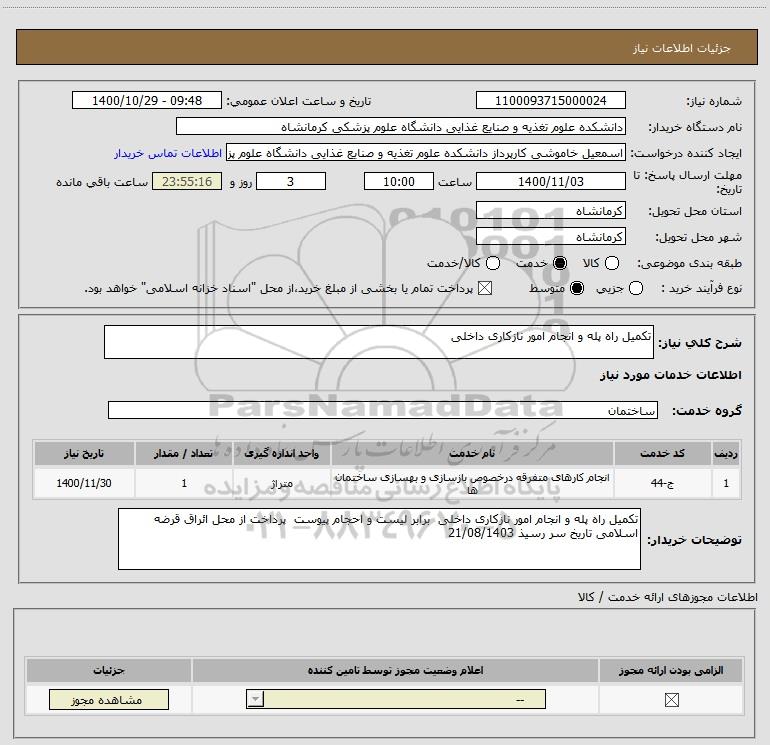Click the service group field ساختمان
Viewport: 770px width, 745px height.
[383, 410]
